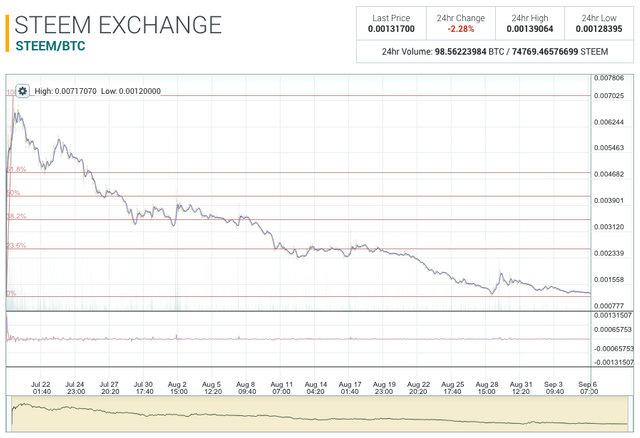Click the 0.005463 price axis label

(609, 148)
